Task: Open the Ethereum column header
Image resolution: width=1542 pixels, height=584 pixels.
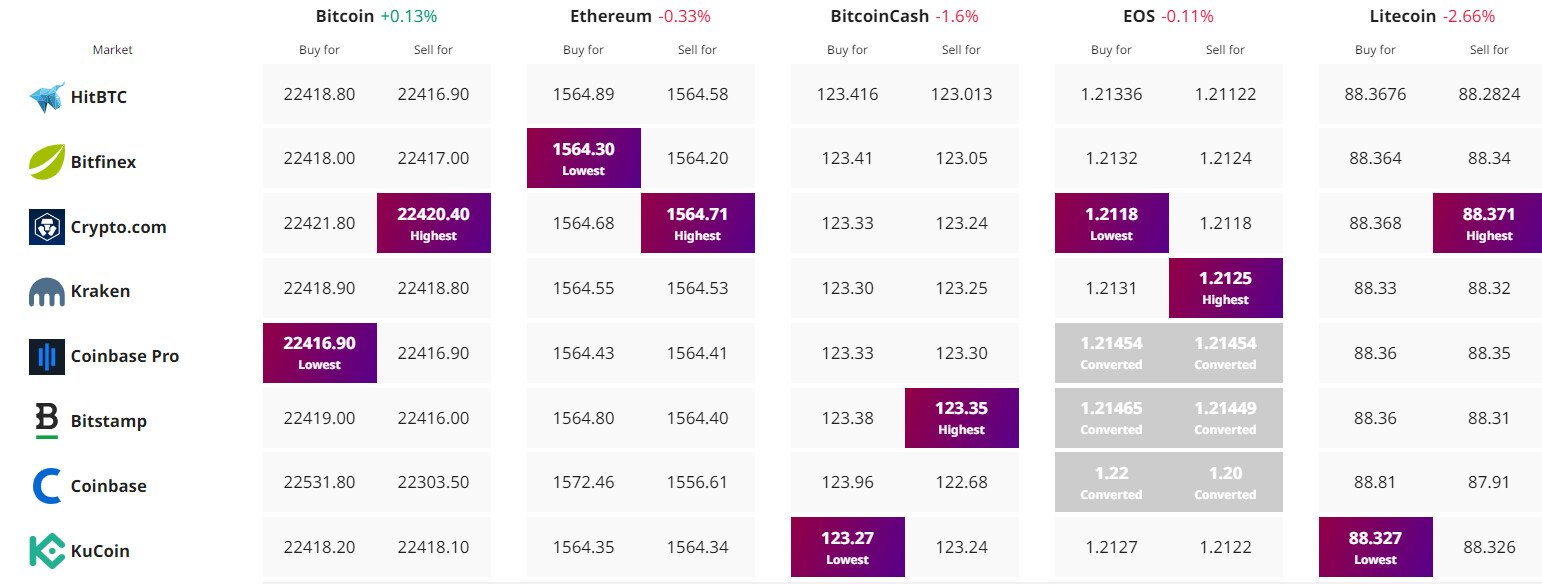Action: [613, 16]
